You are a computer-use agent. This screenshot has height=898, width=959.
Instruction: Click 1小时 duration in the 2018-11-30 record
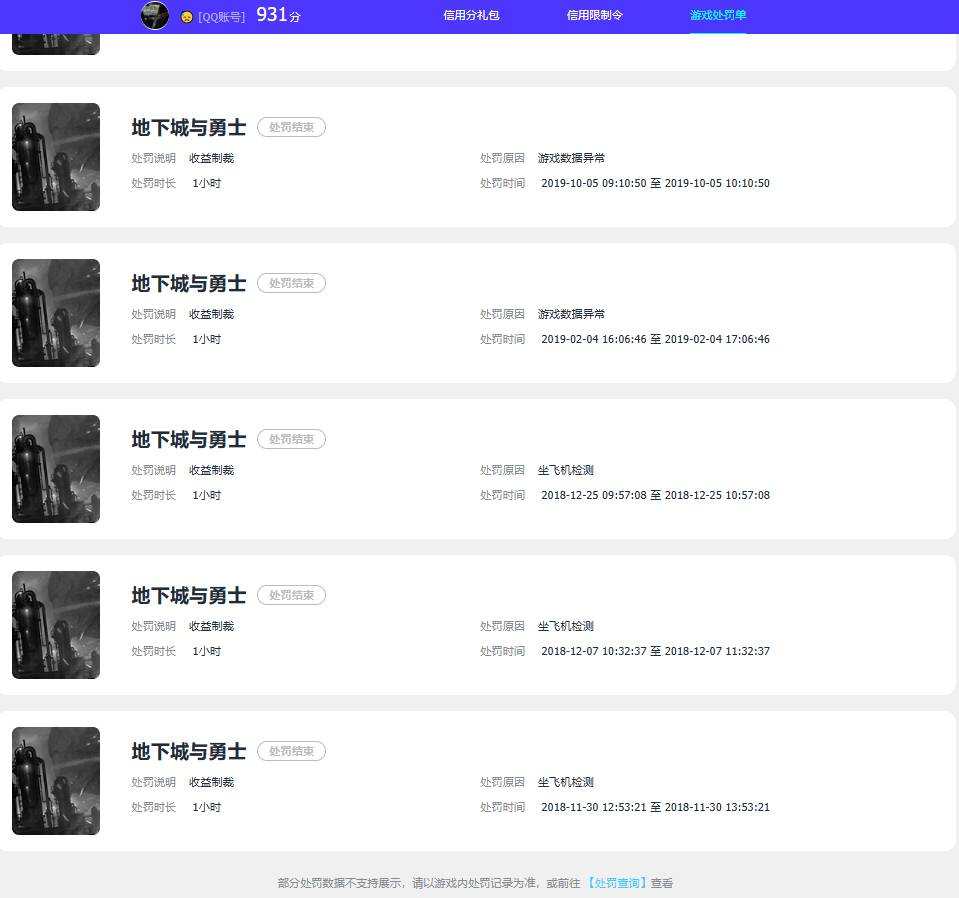click(207, 807)
